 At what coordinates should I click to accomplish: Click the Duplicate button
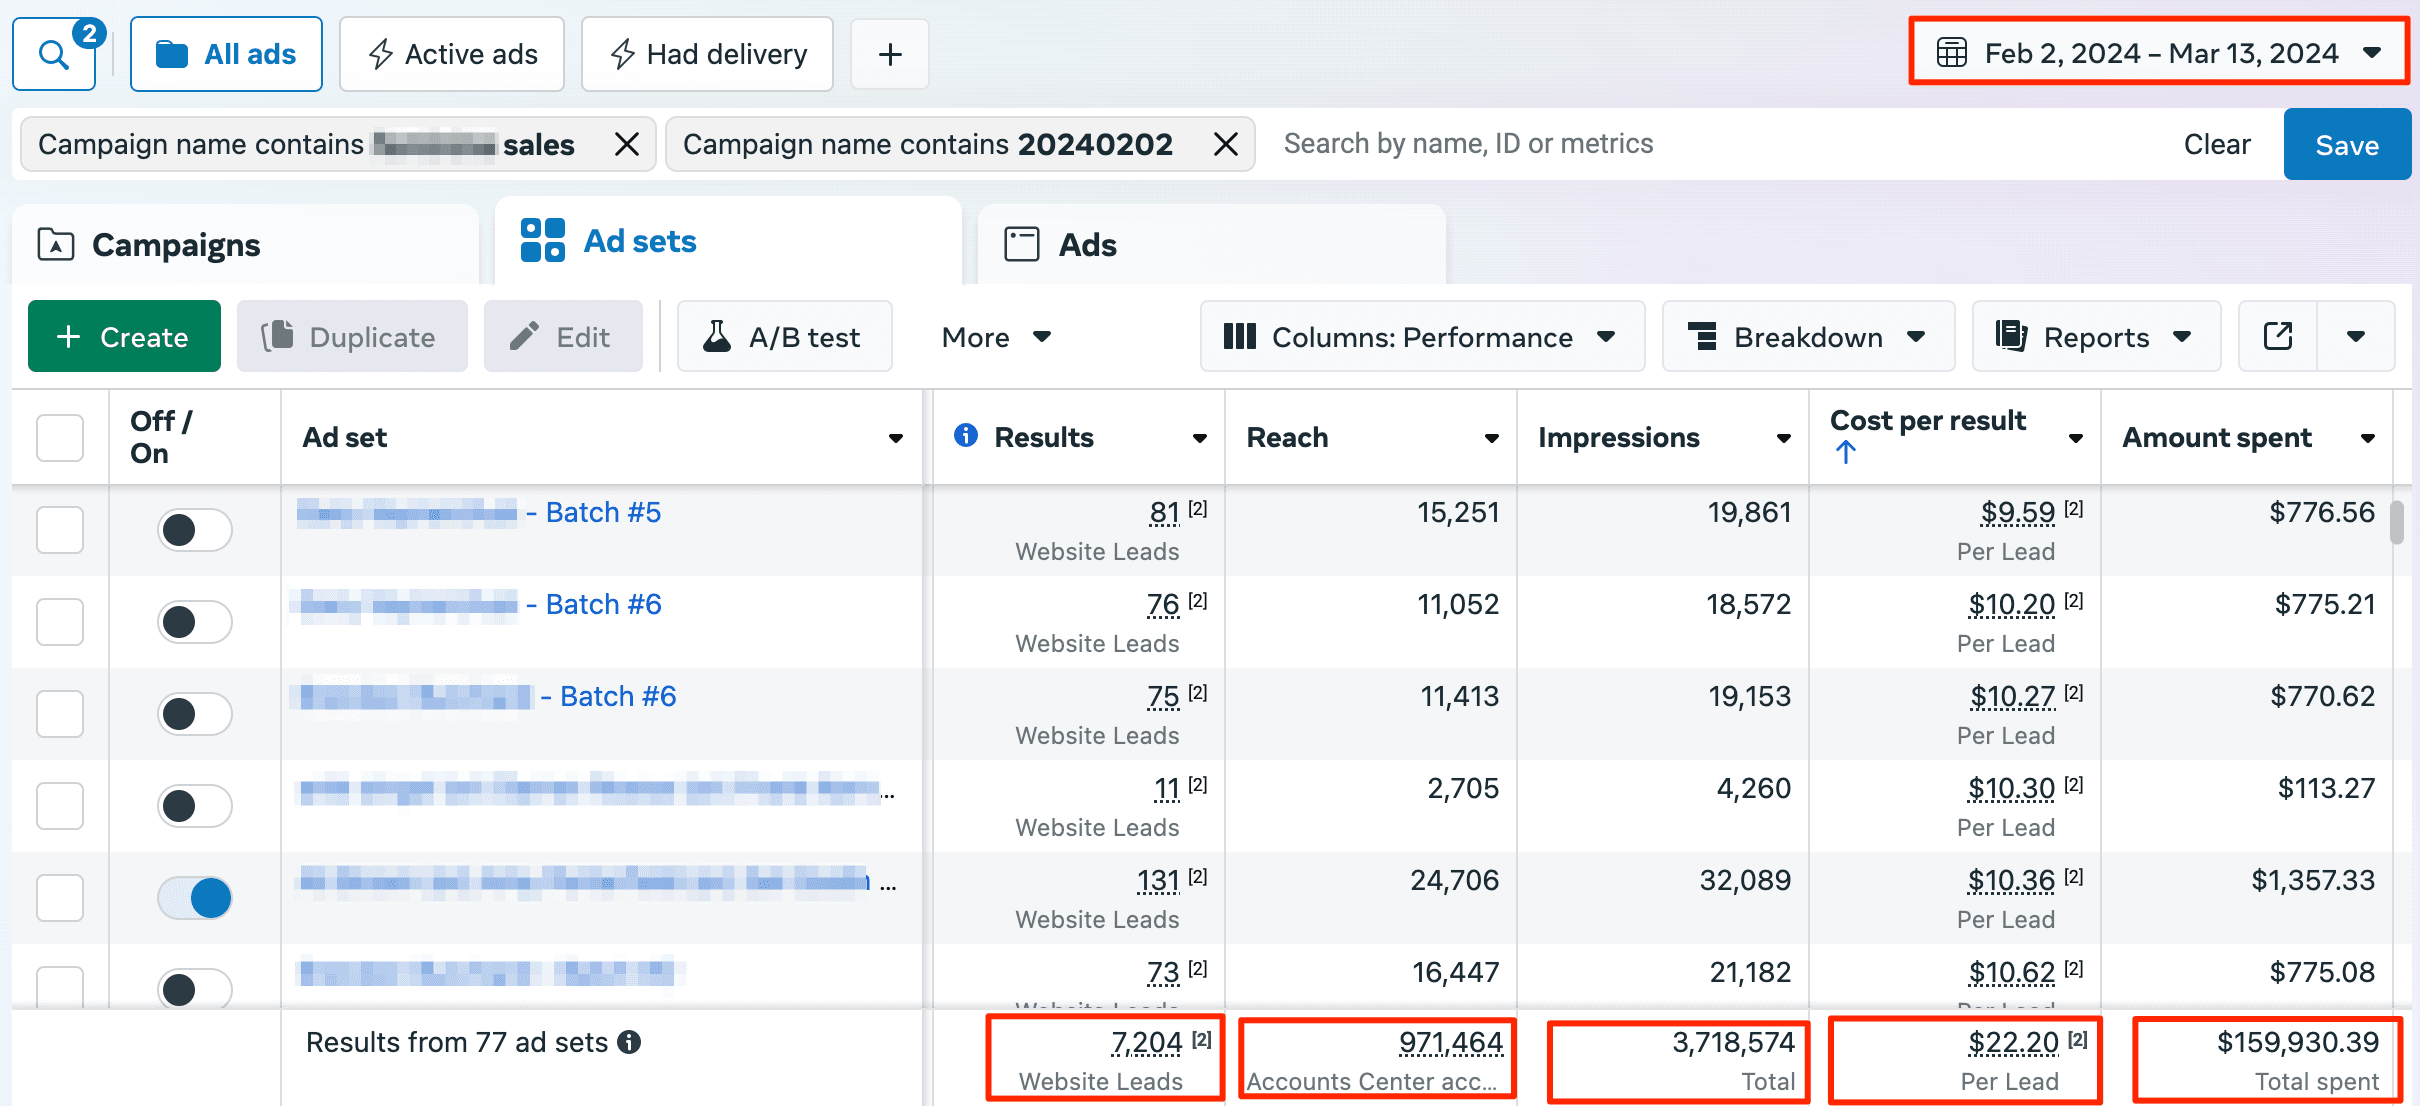(x=352, y=337)
